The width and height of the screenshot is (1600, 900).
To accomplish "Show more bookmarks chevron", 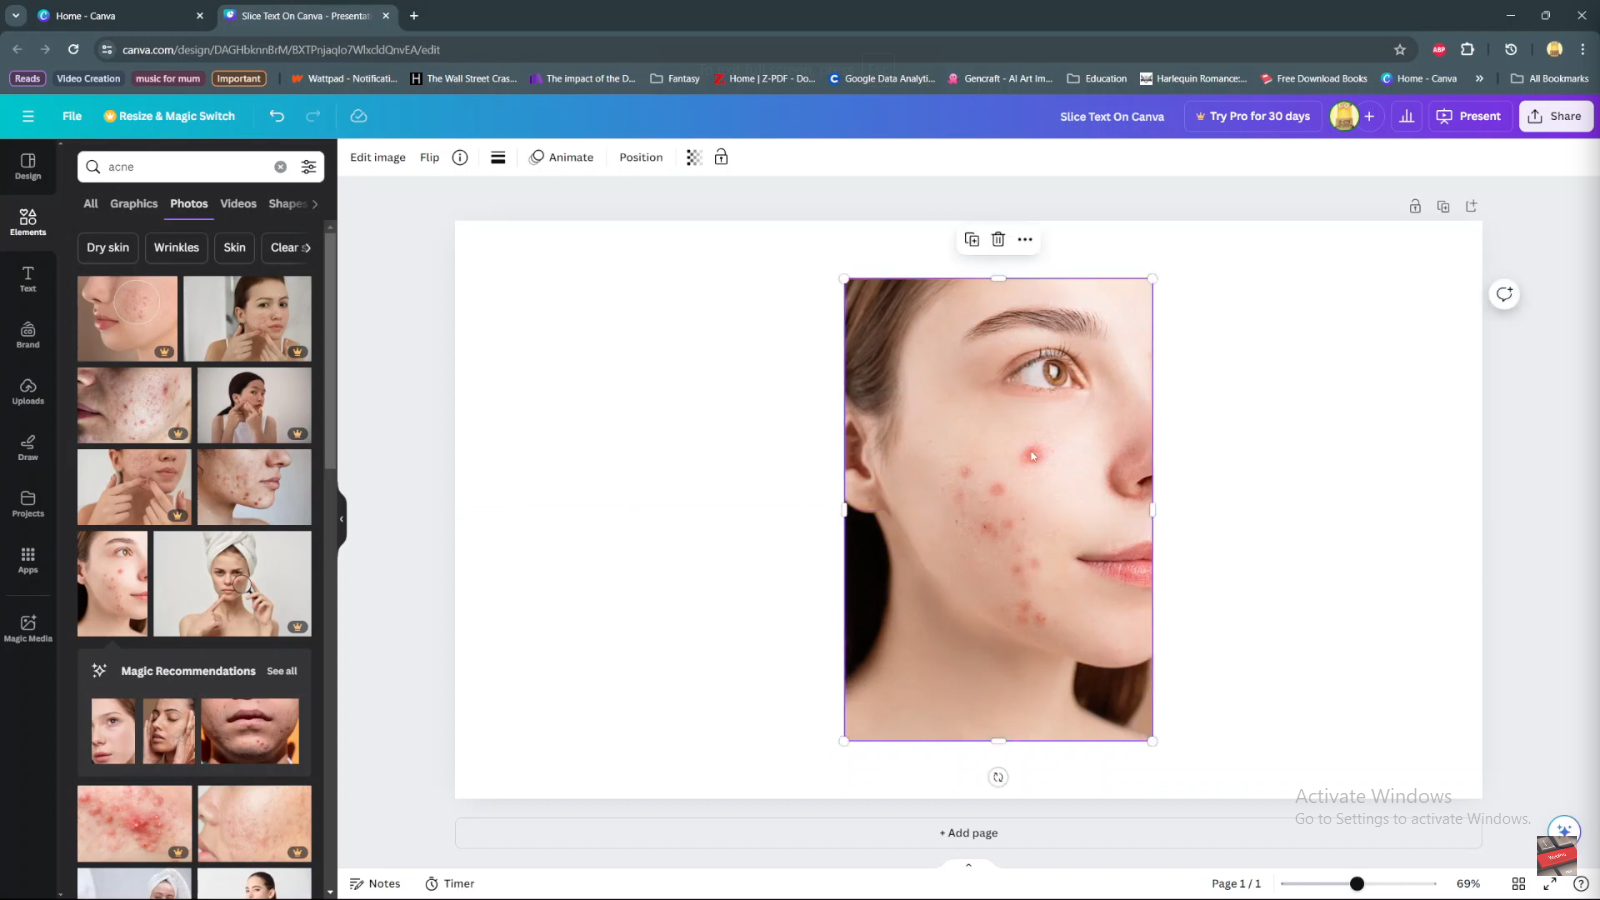I will point(1479,78).
